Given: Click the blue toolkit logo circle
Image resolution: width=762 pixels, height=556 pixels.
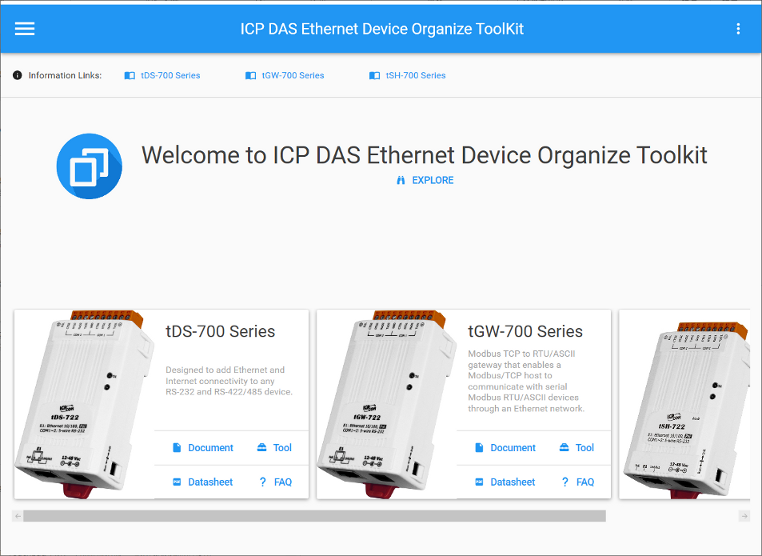Looking at the screenshot, I should [x=89, y=166].
